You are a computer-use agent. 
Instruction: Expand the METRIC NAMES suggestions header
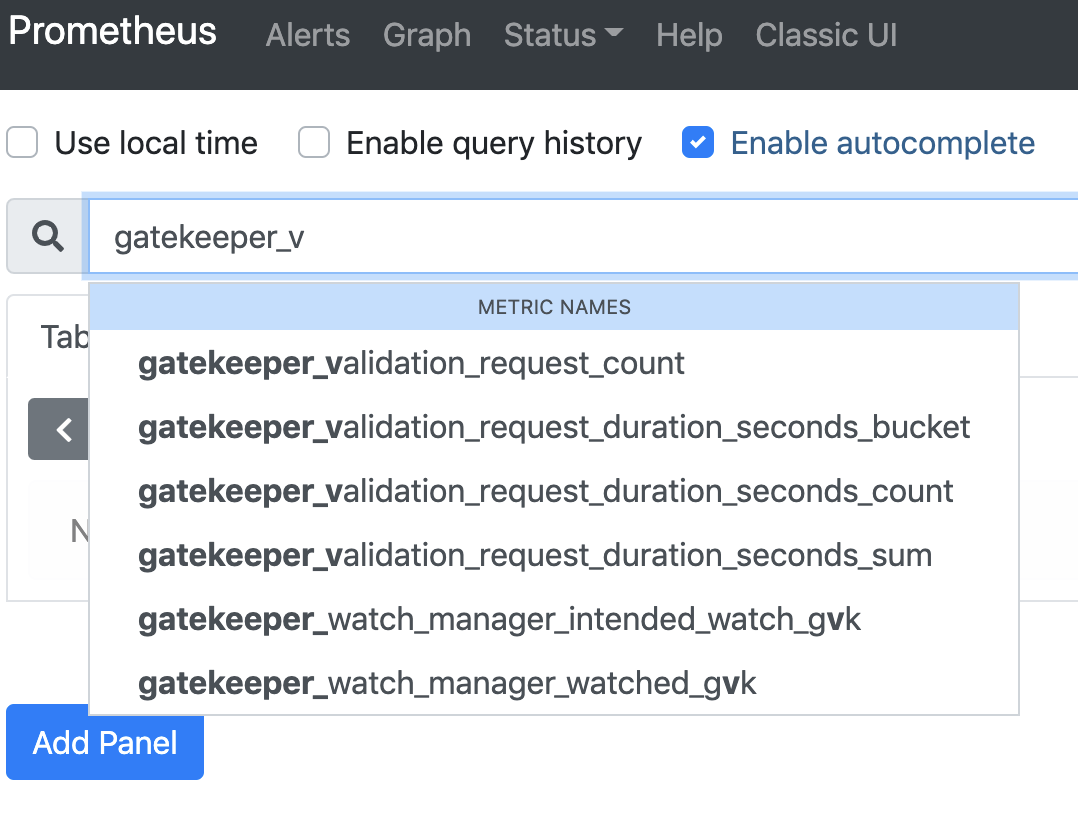554,307
